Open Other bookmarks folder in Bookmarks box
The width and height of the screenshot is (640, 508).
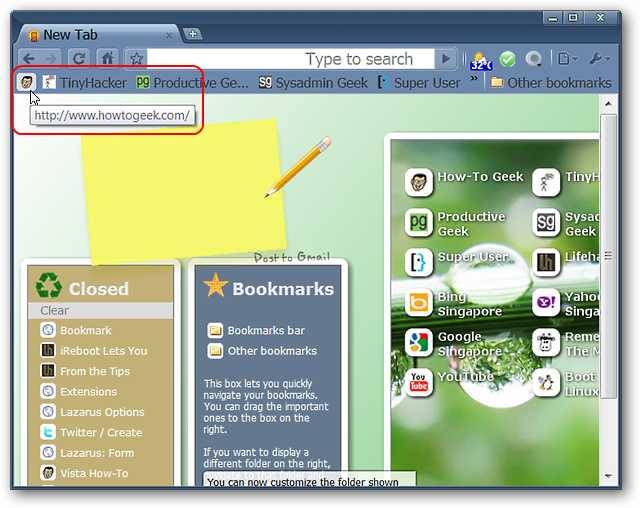click(x=262, y=350)
